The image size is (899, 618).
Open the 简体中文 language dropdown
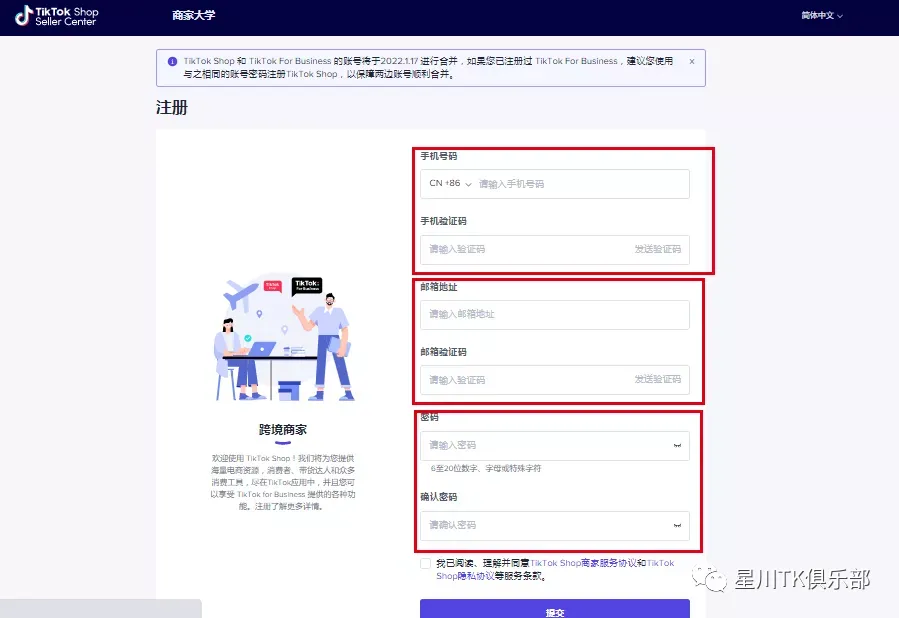pos(822,15)
